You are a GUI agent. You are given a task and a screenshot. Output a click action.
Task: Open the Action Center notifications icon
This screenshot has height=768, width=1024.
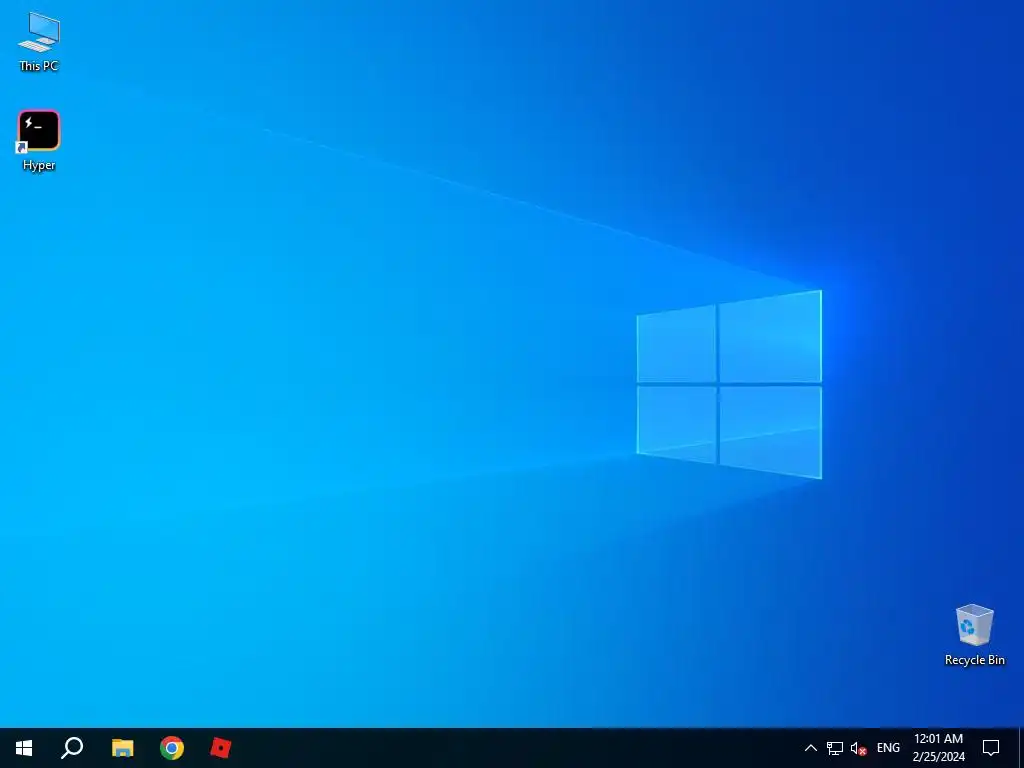pos(991,748)
